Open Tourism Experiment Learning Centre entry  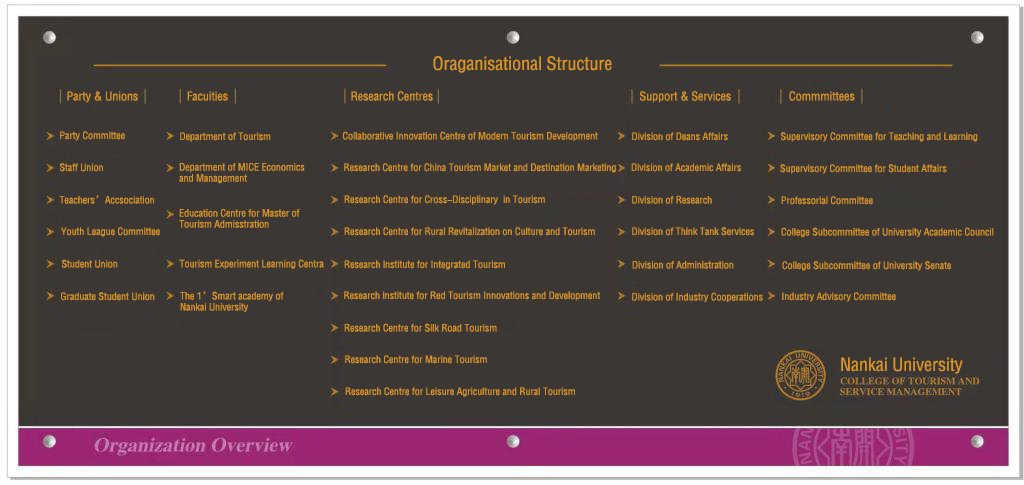pos(251,264)
